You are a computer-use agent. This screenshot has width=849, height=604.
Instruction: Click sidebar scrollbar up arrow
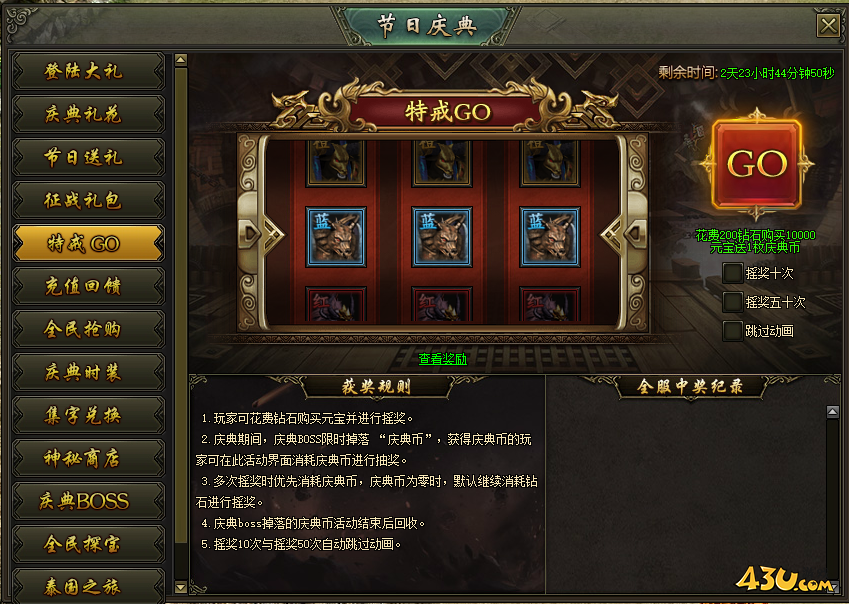point(181,60)
